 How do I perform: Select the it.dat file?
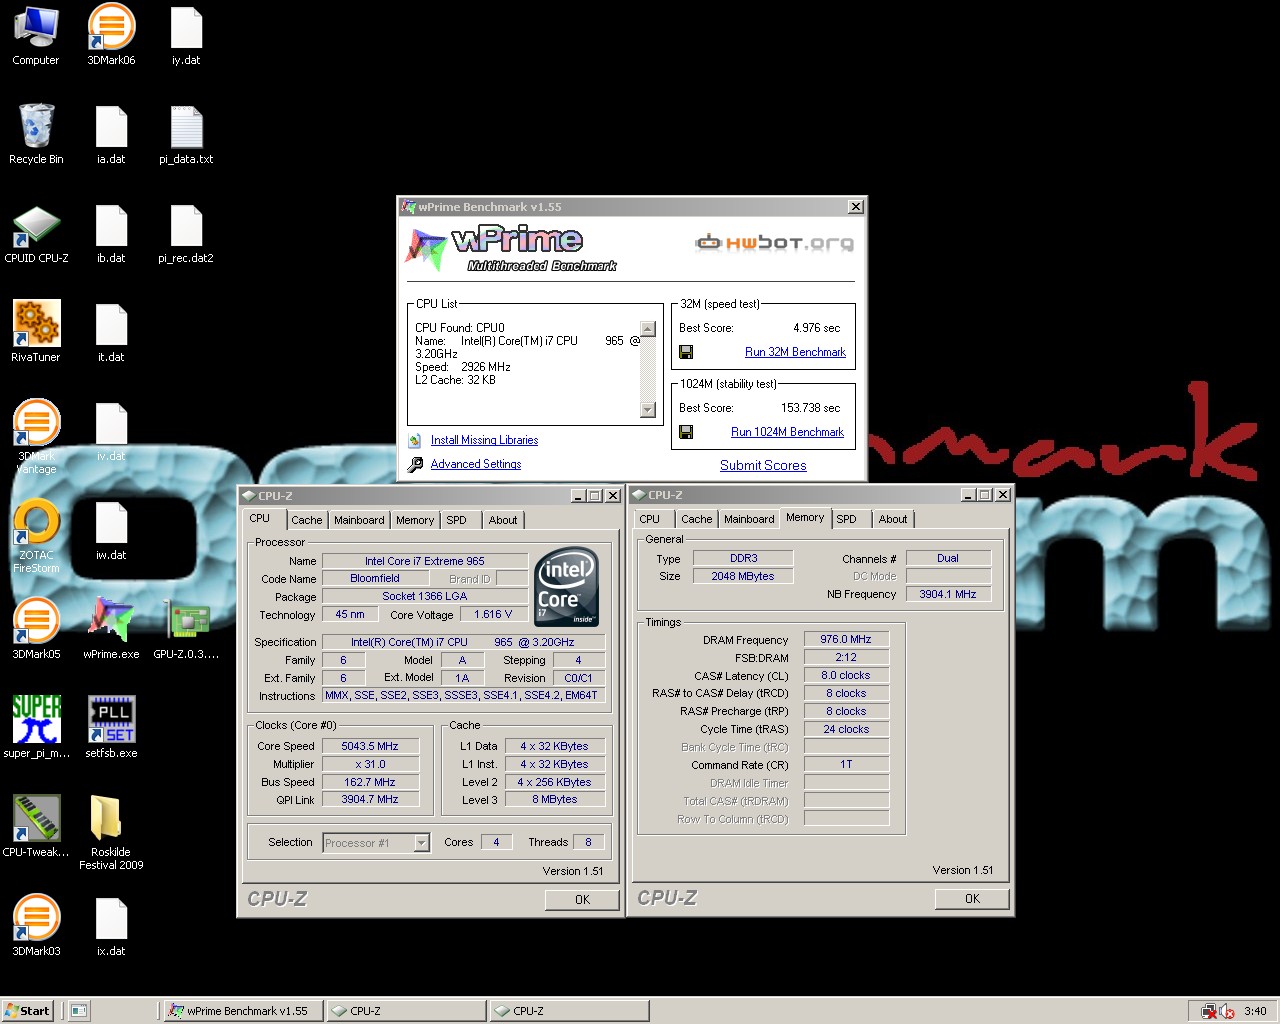111,331
